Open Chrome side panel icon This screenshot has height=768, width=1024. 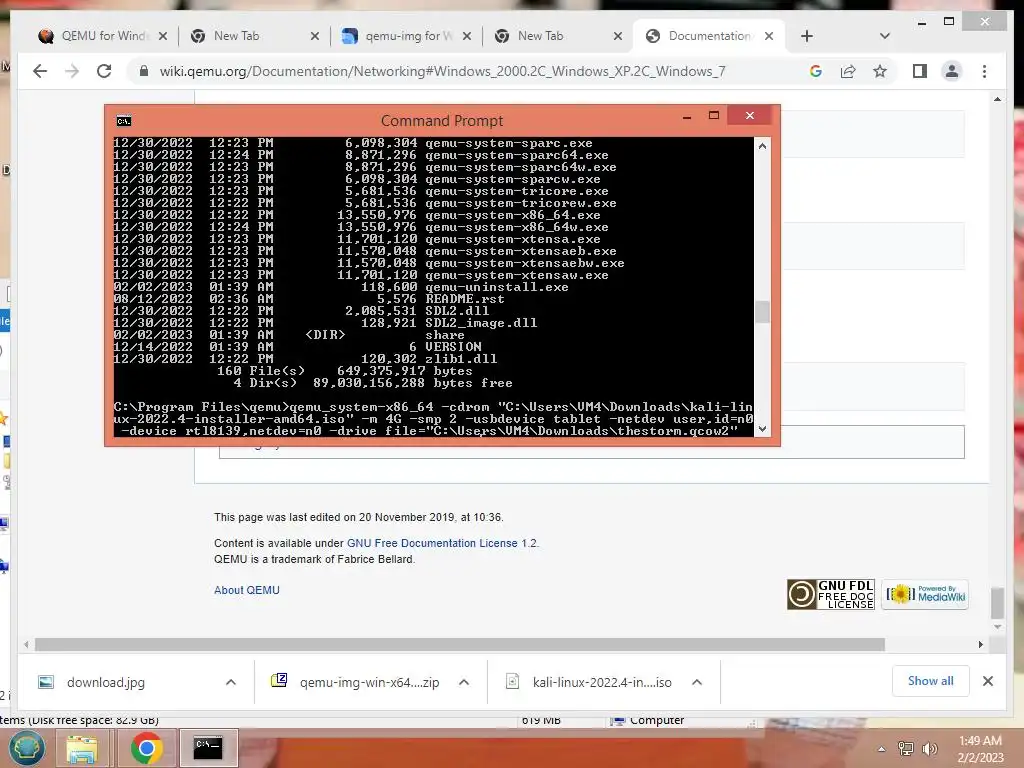(920, 71)
